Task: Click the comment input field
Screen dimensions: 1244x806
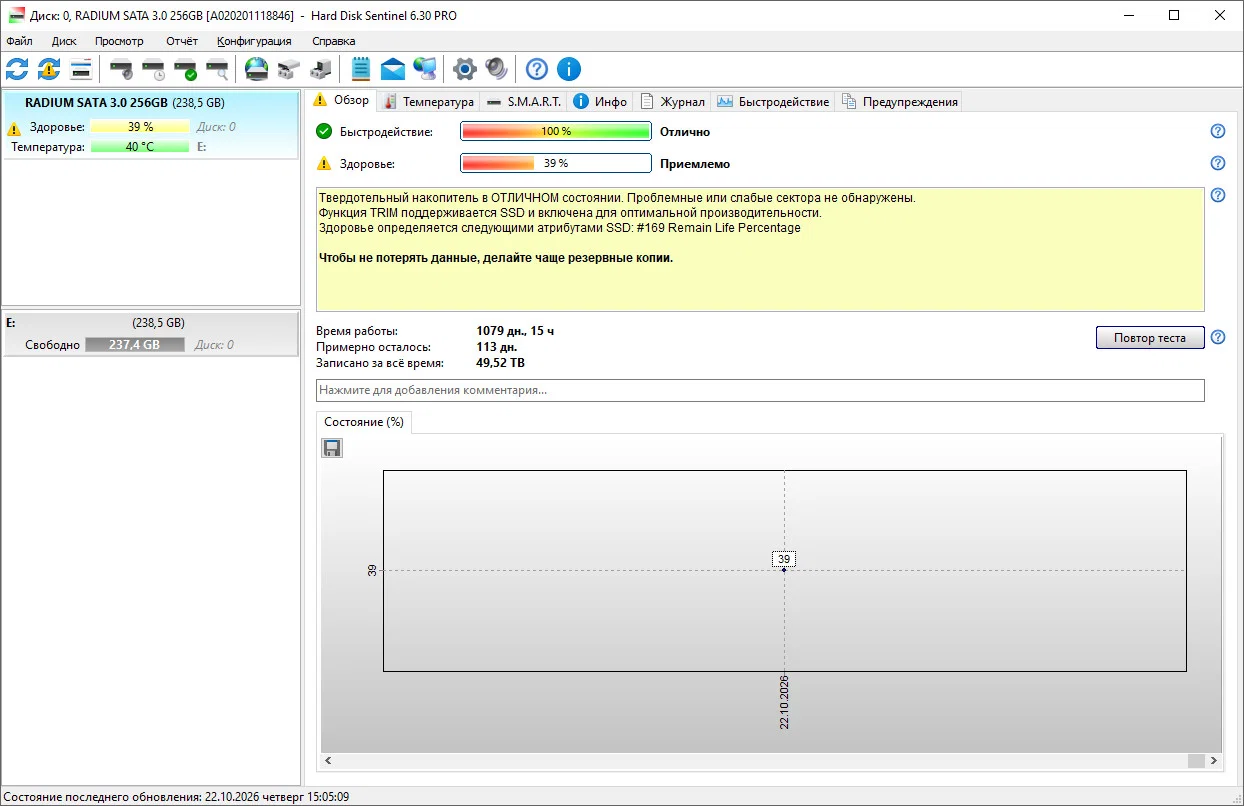Action: pyautogui.click(x=760, y=390)
